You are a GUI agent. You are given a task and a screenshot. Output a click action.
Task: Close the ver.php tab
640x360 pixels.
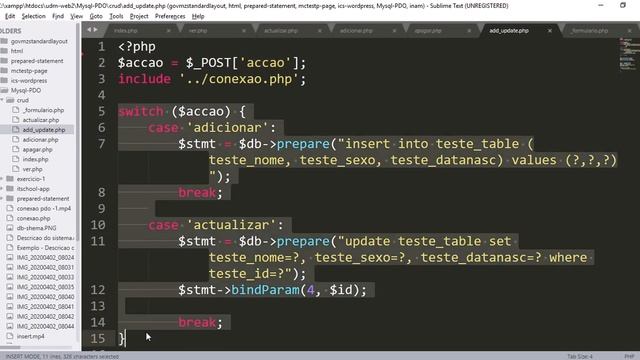(x=244, y=31)
